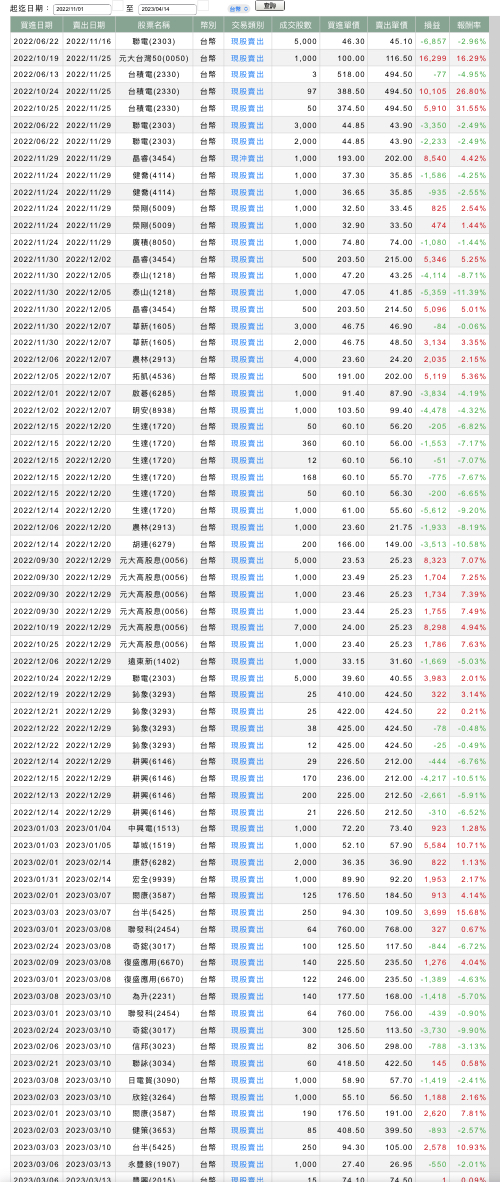
Task: Sort by the 買進日期 column header
Action: (x=36, y=25)
